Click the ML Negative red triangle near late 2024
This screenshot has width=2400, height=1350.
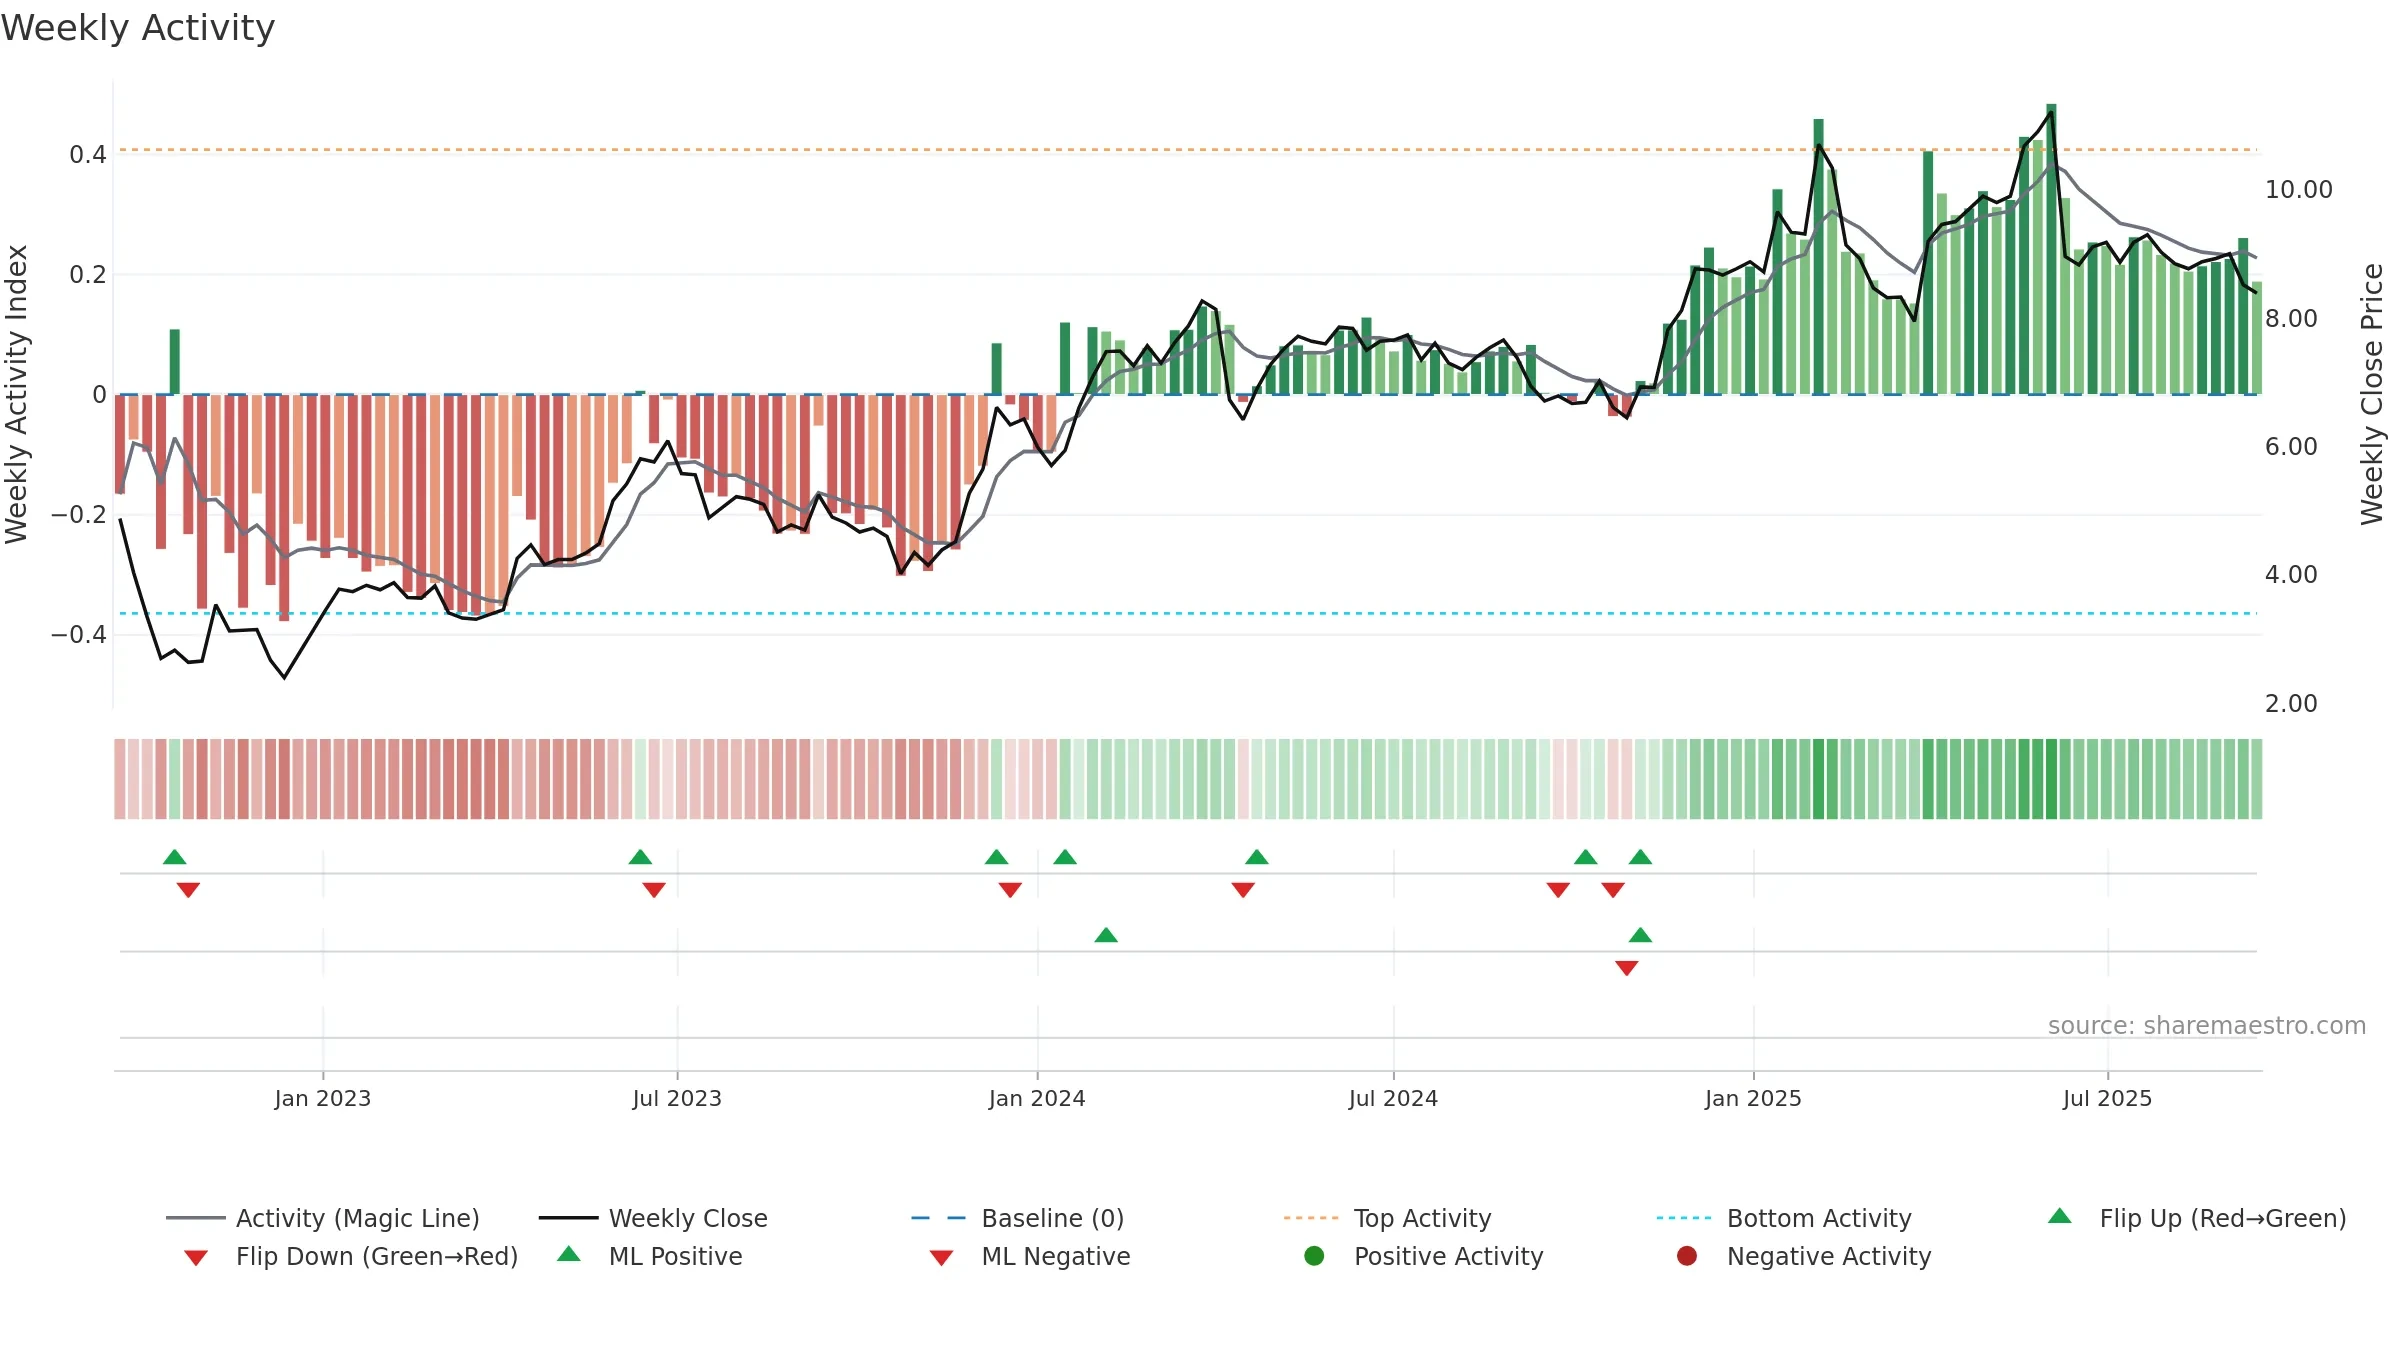[1627, 968]
